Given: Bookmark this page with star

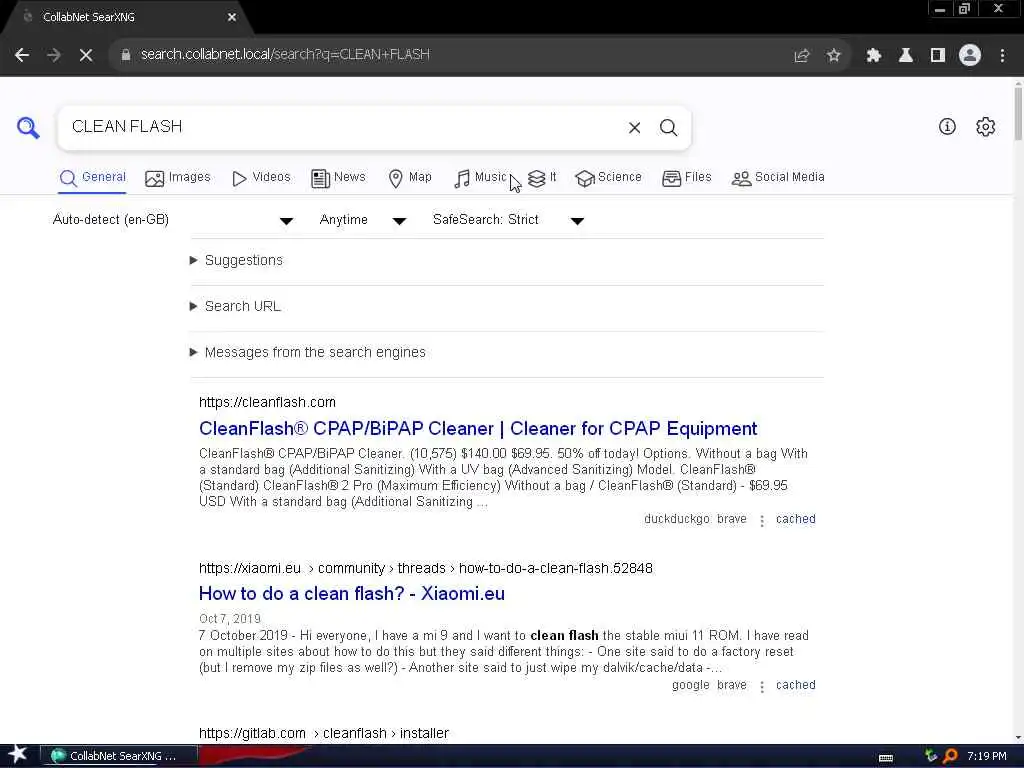Looking at the screenshot, I should point(833,56).
